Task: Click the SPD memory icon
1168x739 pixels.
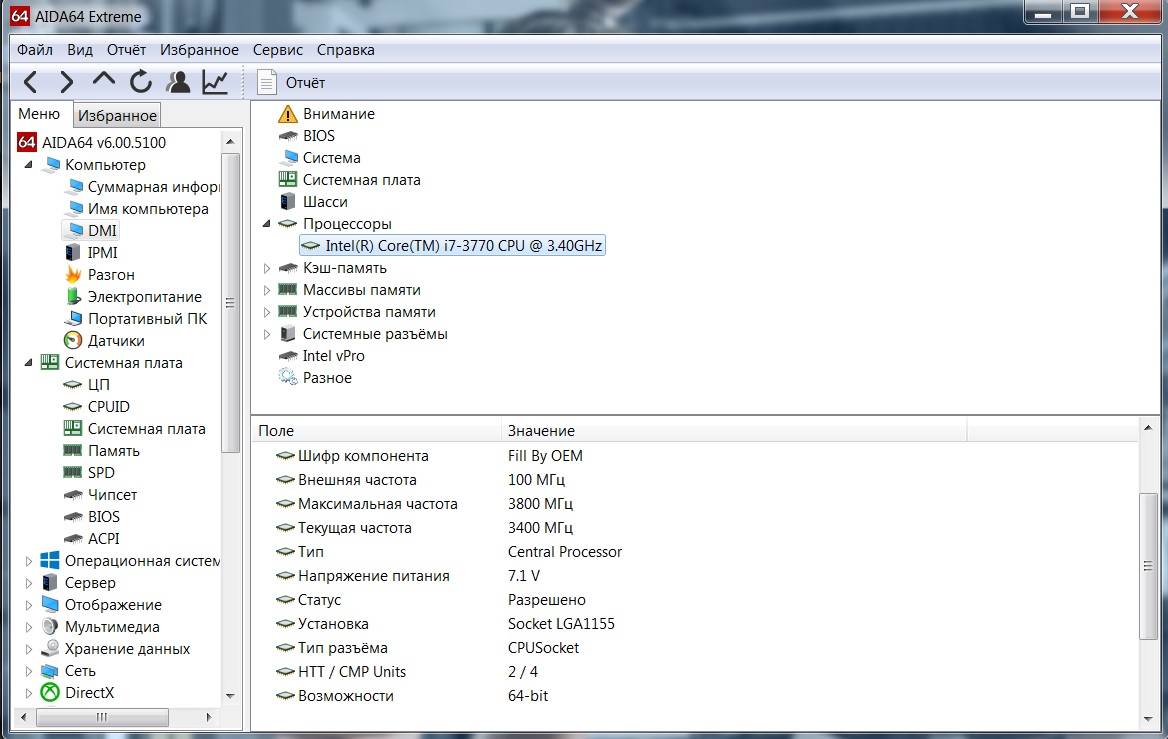Action: [x=72, y=472]
